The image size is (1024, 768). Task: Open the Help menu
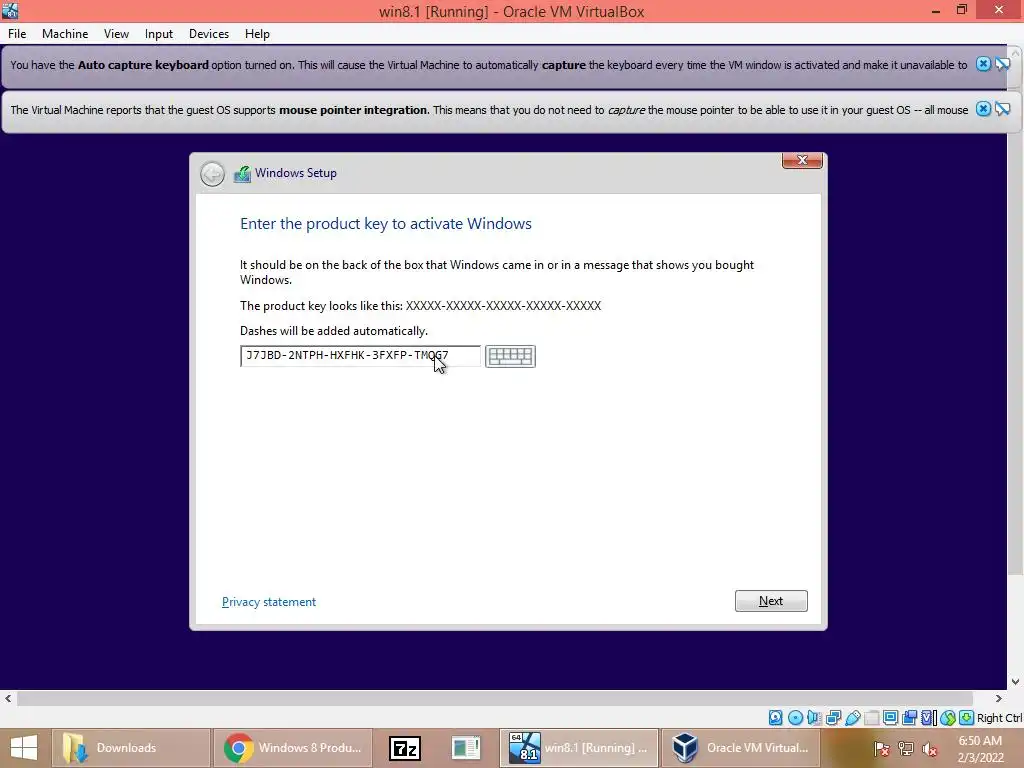pyautogui.click(x=257, y=34)
